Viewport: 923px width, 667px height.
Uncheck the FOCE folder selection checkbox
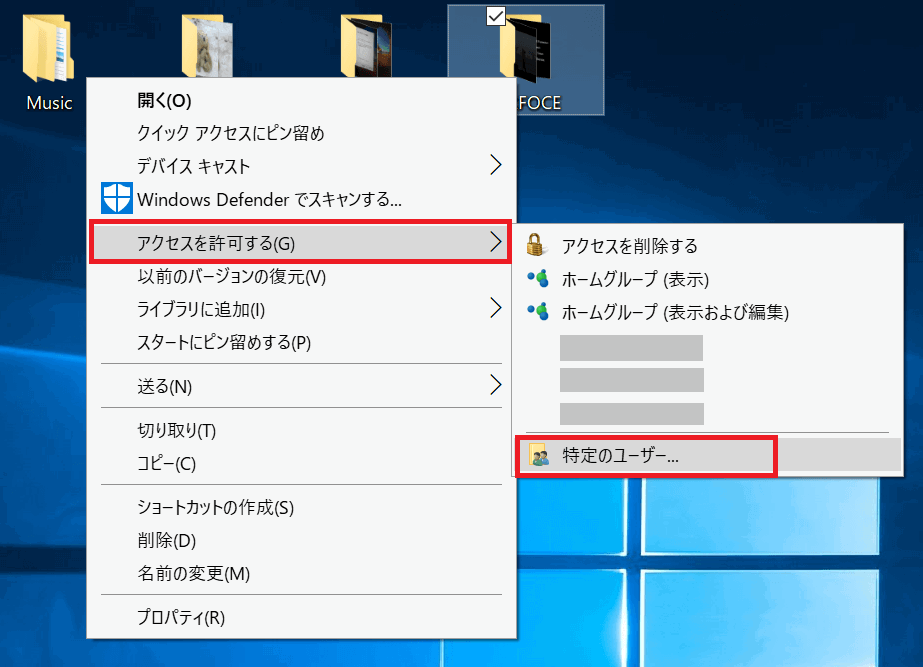(496, 16)
